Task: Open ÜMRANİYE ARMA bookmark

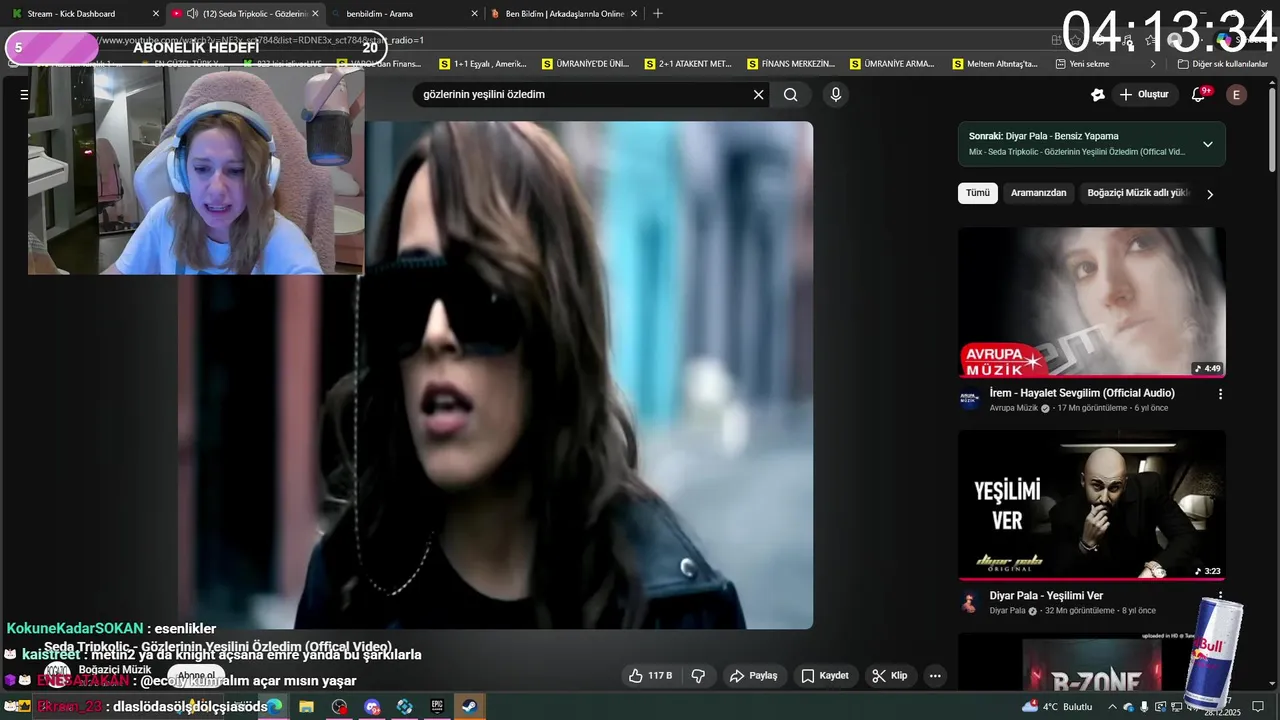Action: [892, 64]
